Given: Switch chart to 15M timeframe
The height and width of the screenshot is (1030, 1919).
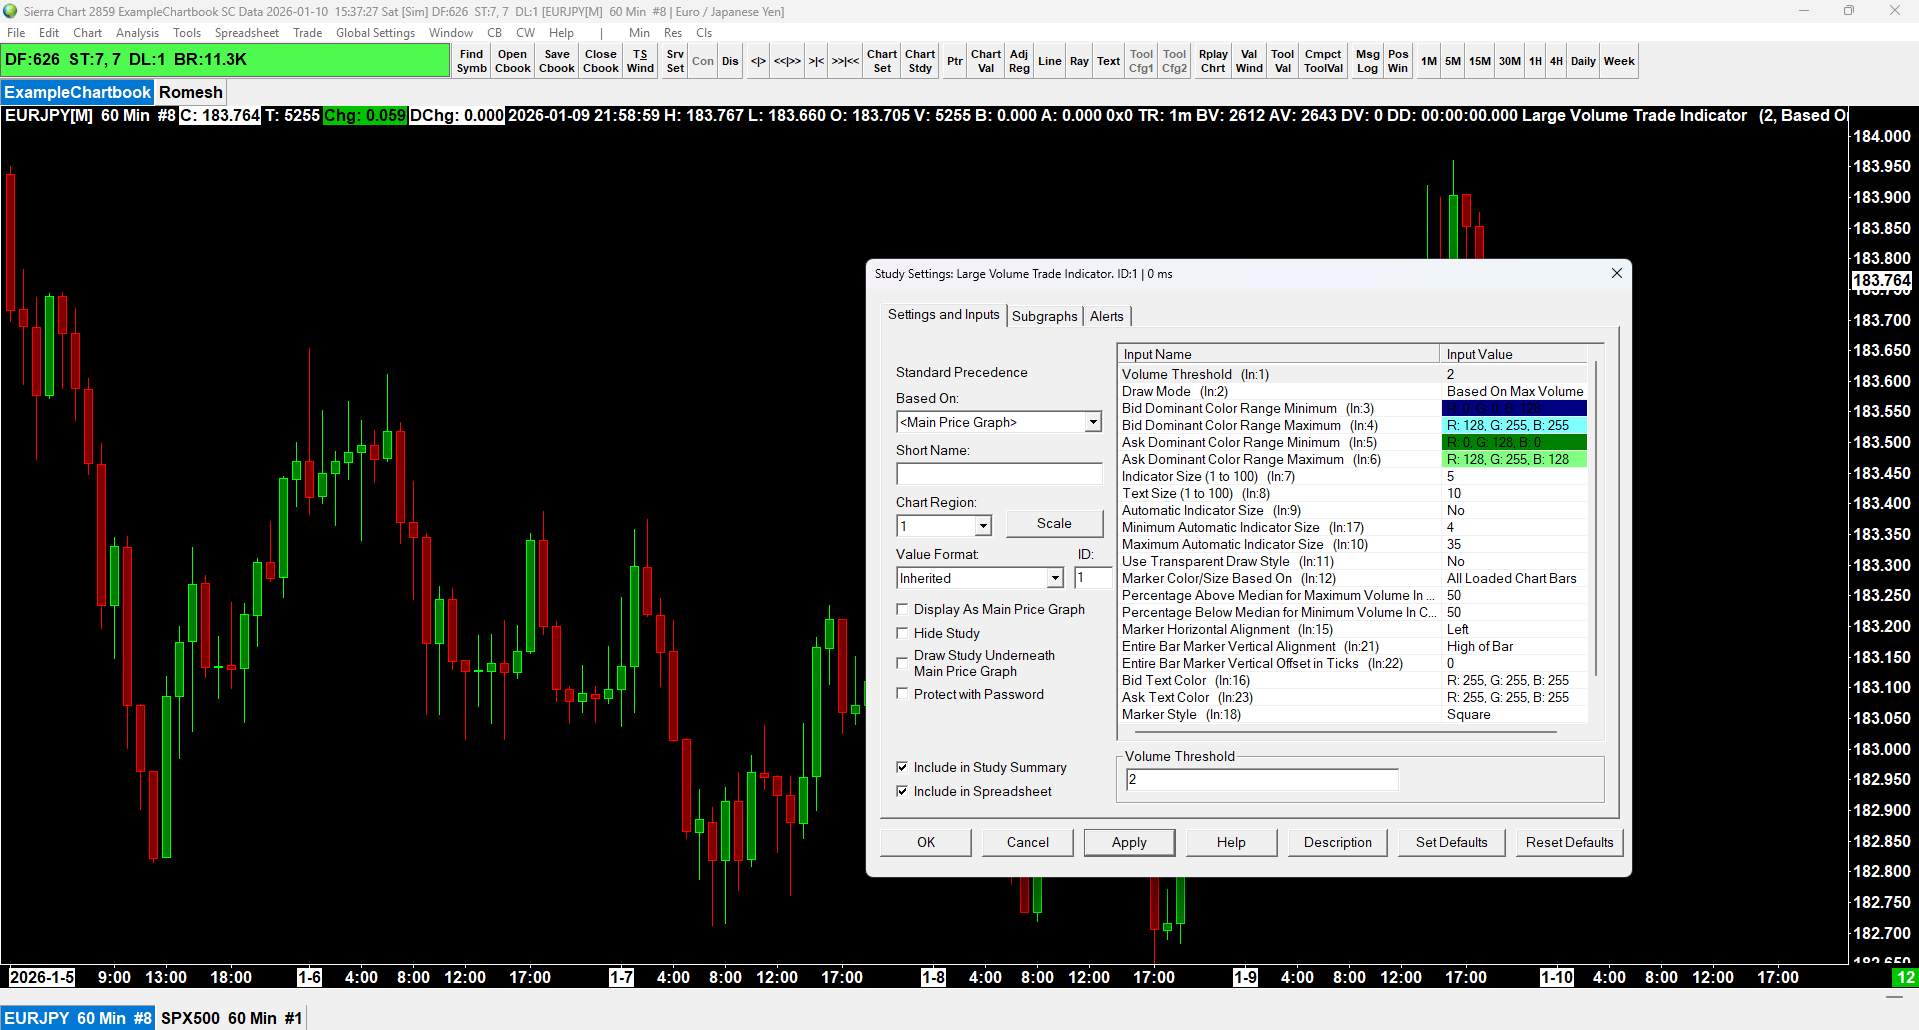Looking at the screenshot, I should [1480, 61].
